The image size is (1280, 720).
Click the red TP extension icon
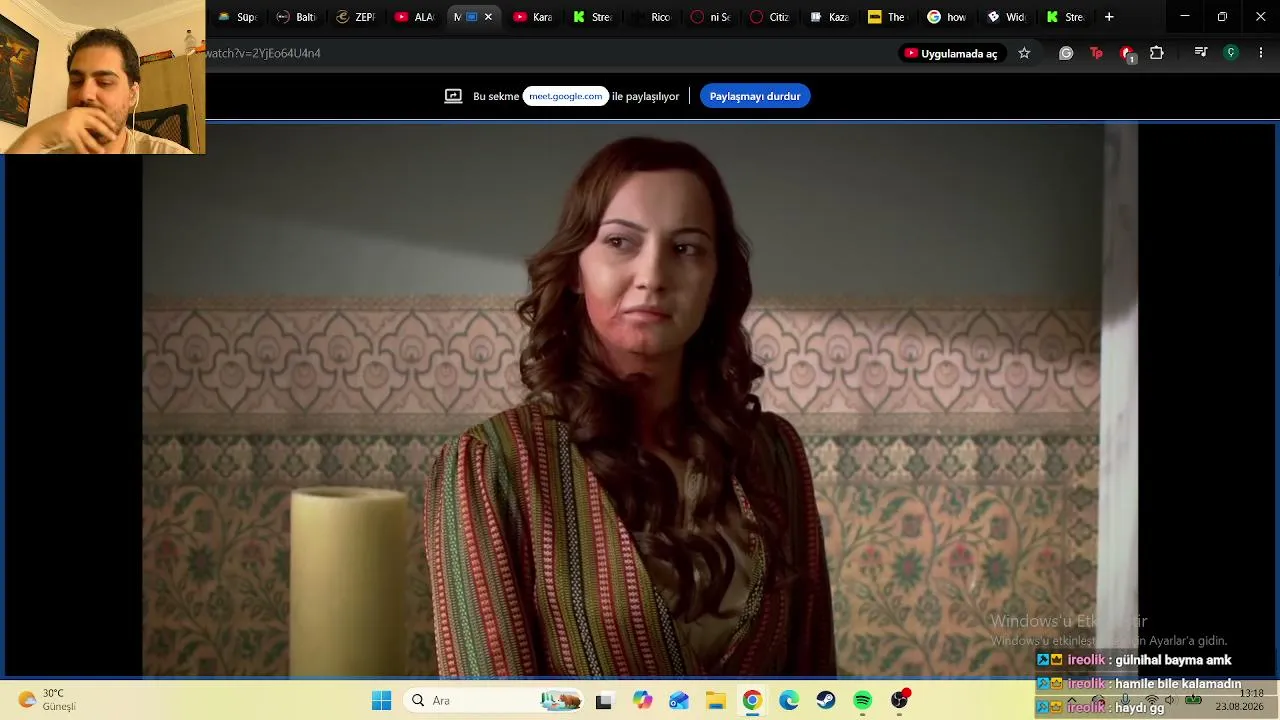pos(1096,53)
